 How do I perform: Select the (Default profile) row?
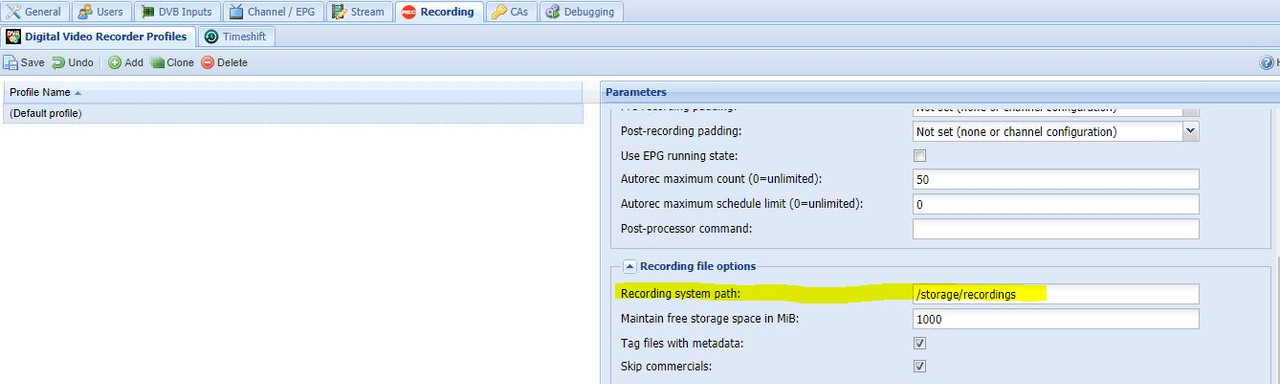pos(292,114)
